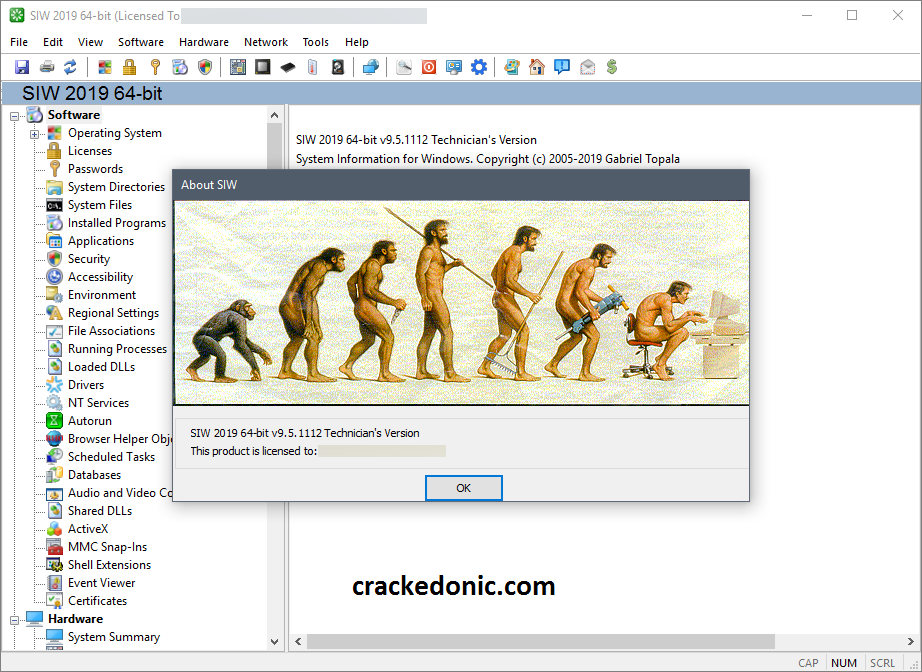The width and height of the screenshot is (922, 672).
Task: Open the Network menu
Action: 266,42
